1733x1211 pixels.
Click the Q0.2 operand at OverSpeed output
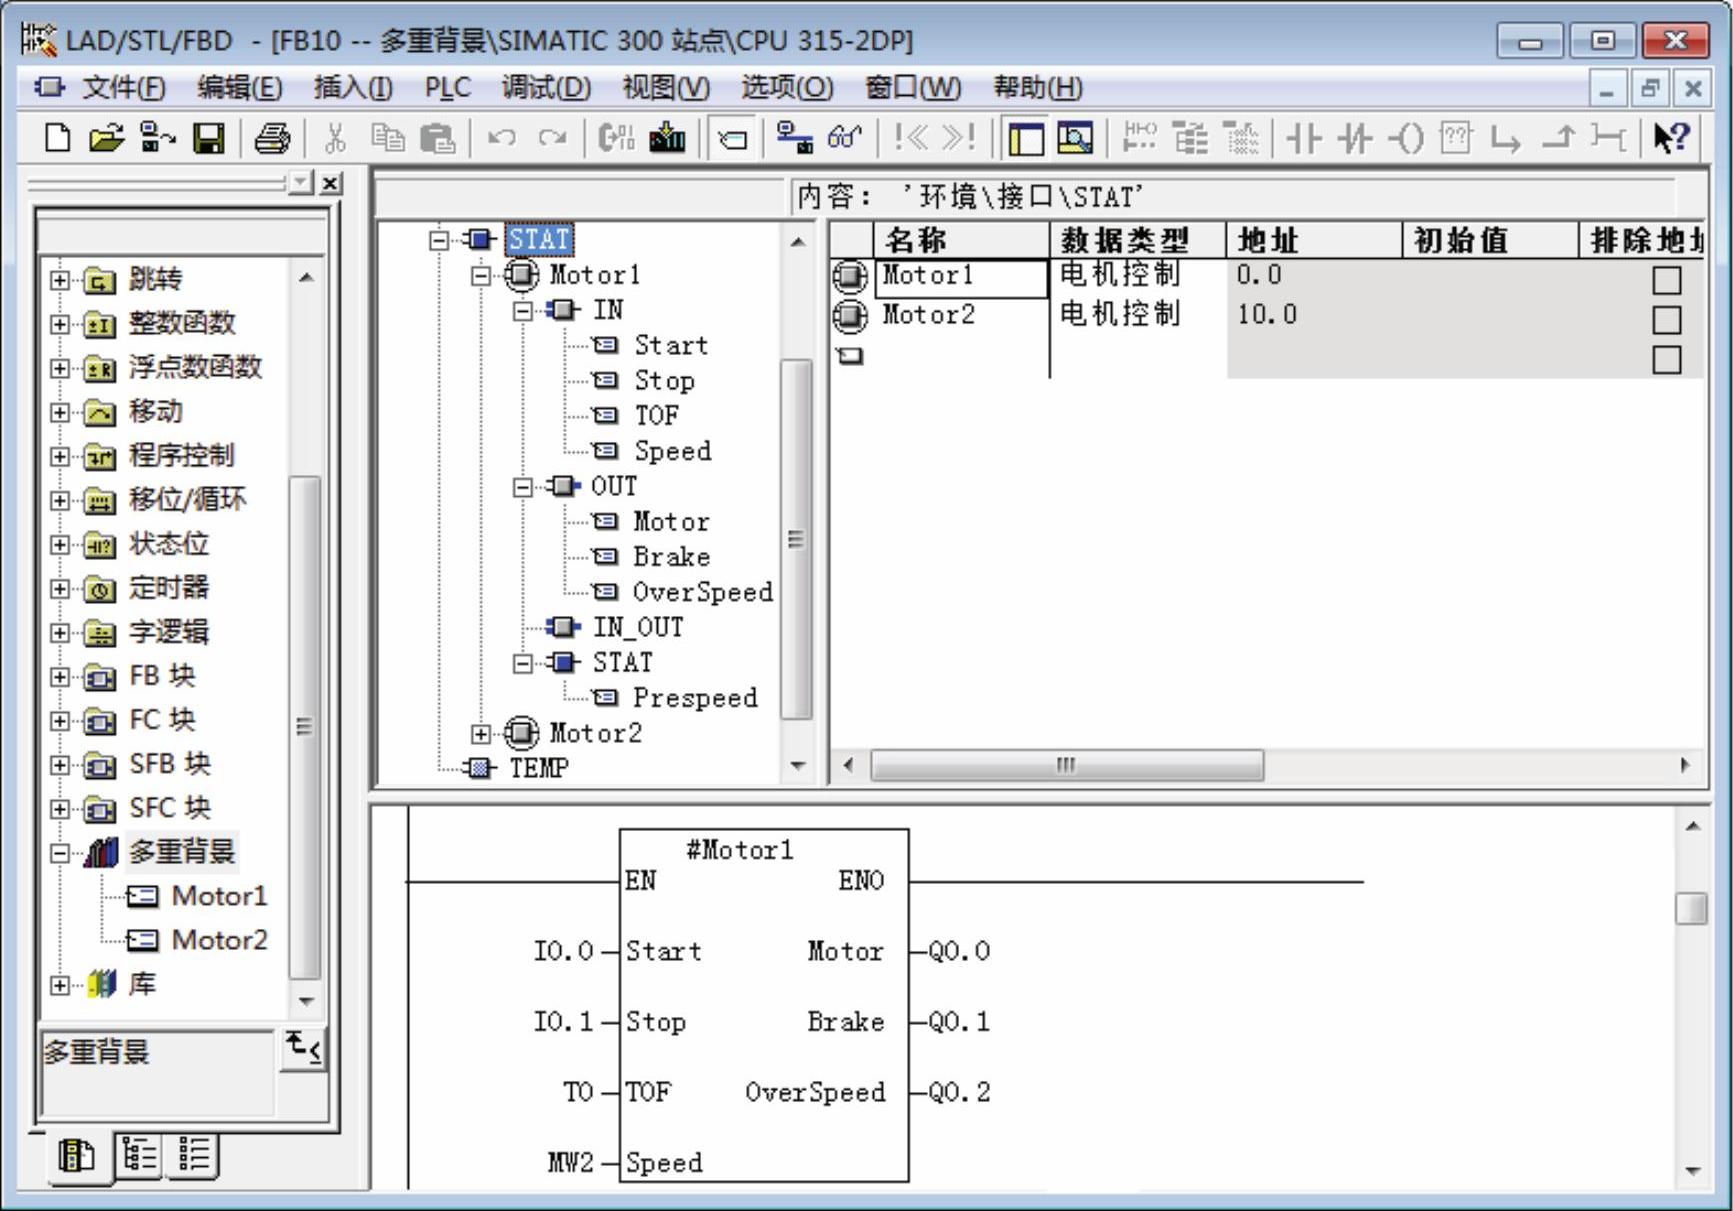[959, 1092]
